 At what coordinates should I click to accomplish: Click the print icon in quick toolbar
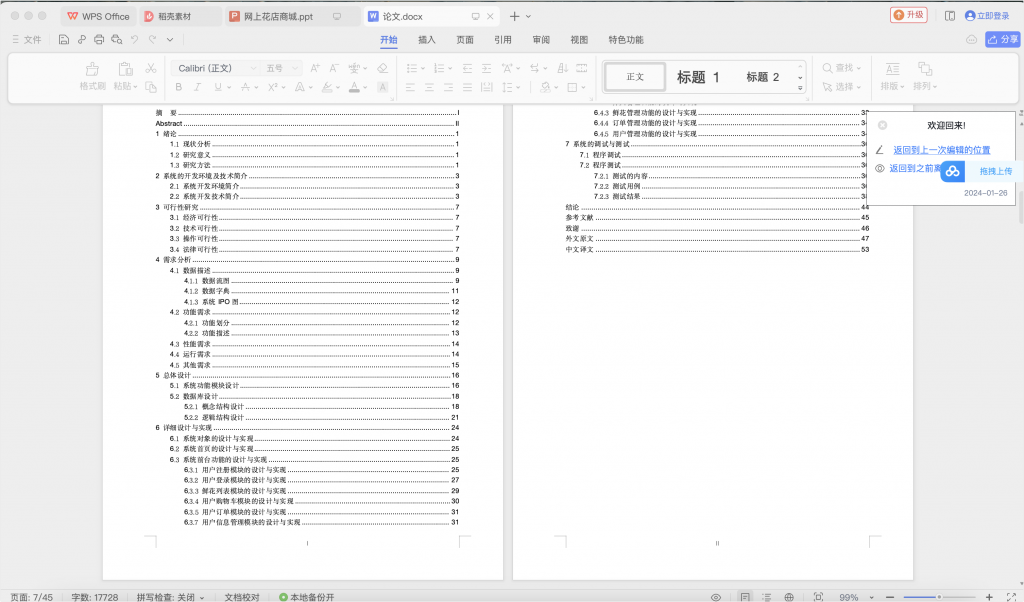pyautogui.click(x=99, y=40)
